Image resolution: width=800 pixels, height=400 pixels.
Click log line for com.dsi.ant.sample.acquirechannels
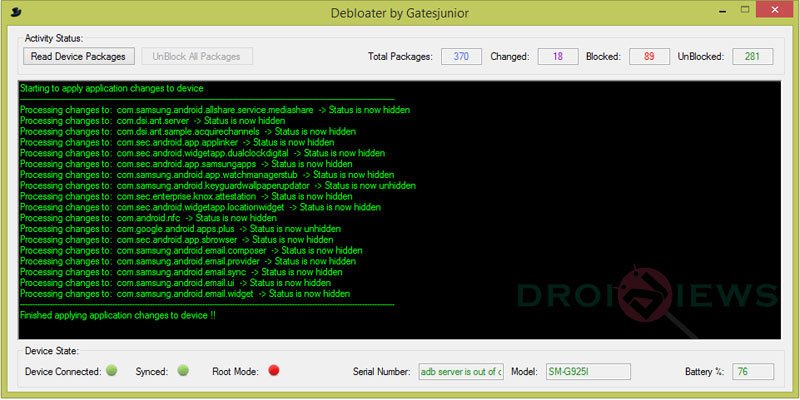[188, 132]
